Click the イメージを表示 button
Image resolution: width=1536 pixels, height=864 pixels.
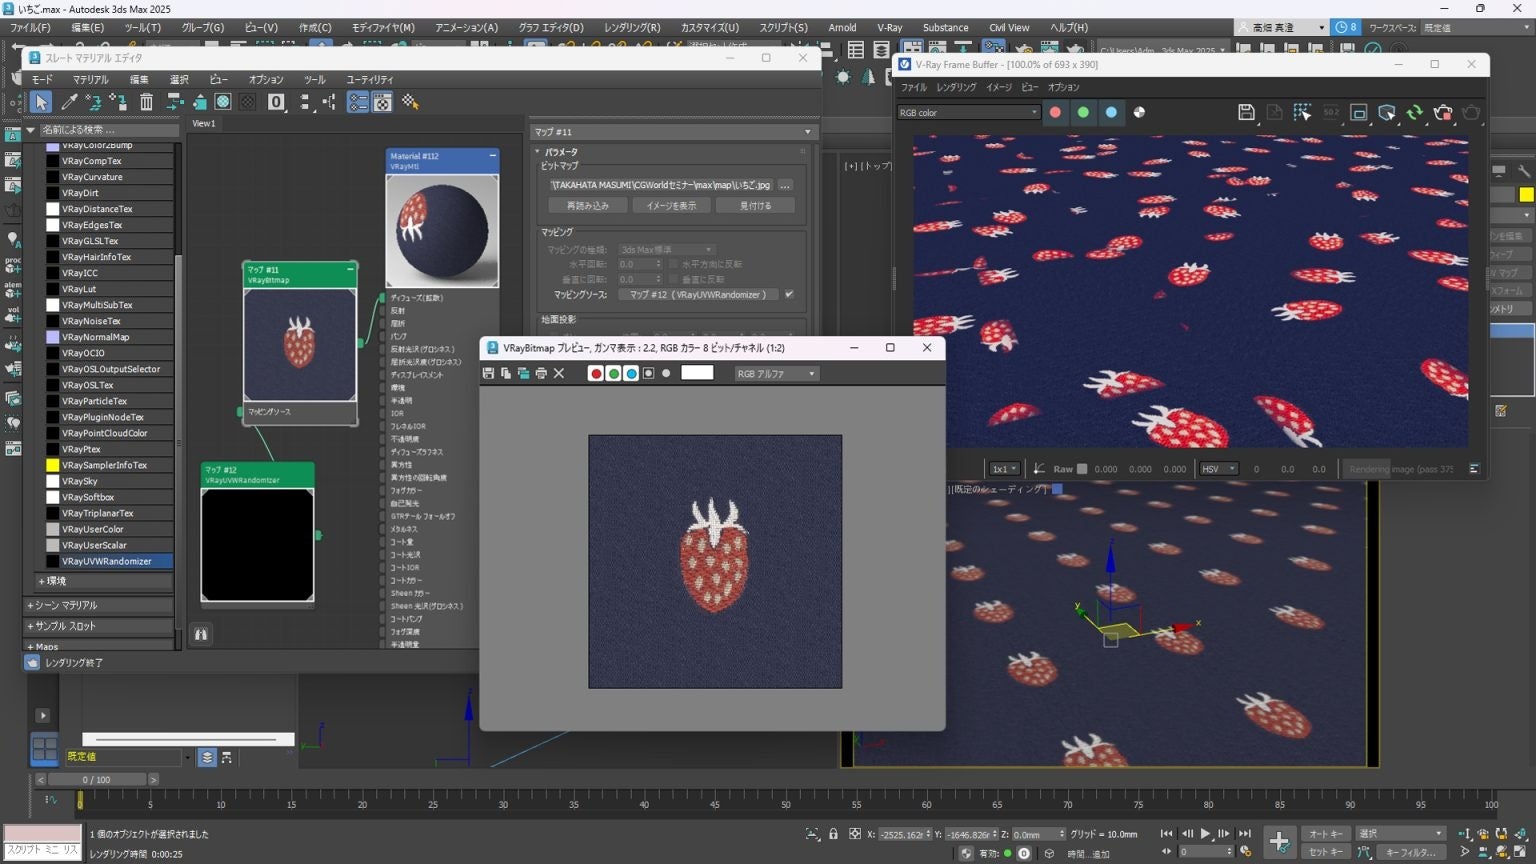671,206
